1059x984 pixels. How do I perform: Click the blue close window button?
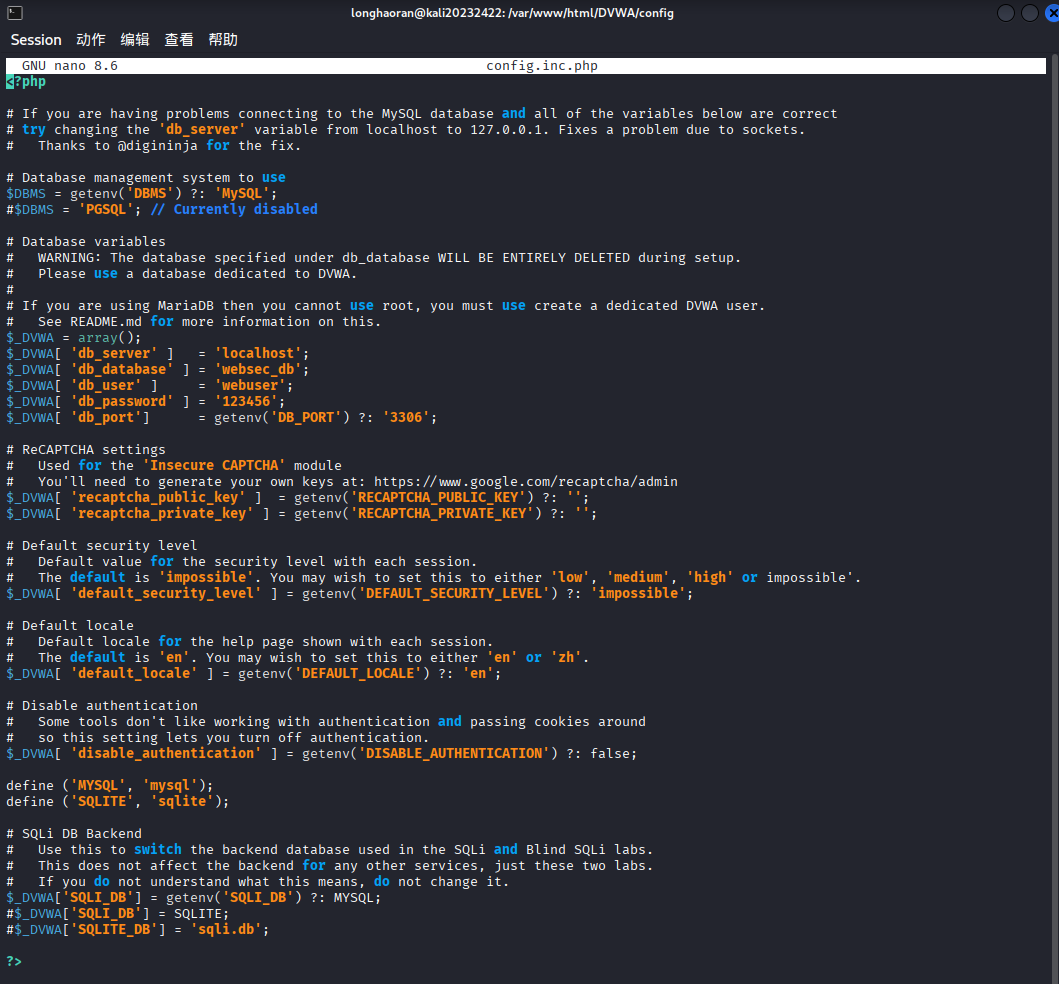[1052, 13]
